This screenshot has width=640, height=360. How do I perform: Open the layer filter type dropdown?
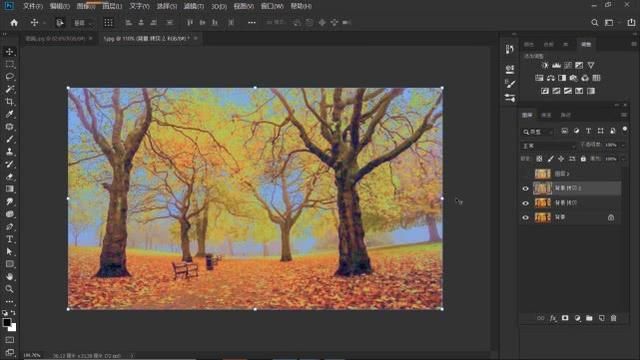pos(538,131)
